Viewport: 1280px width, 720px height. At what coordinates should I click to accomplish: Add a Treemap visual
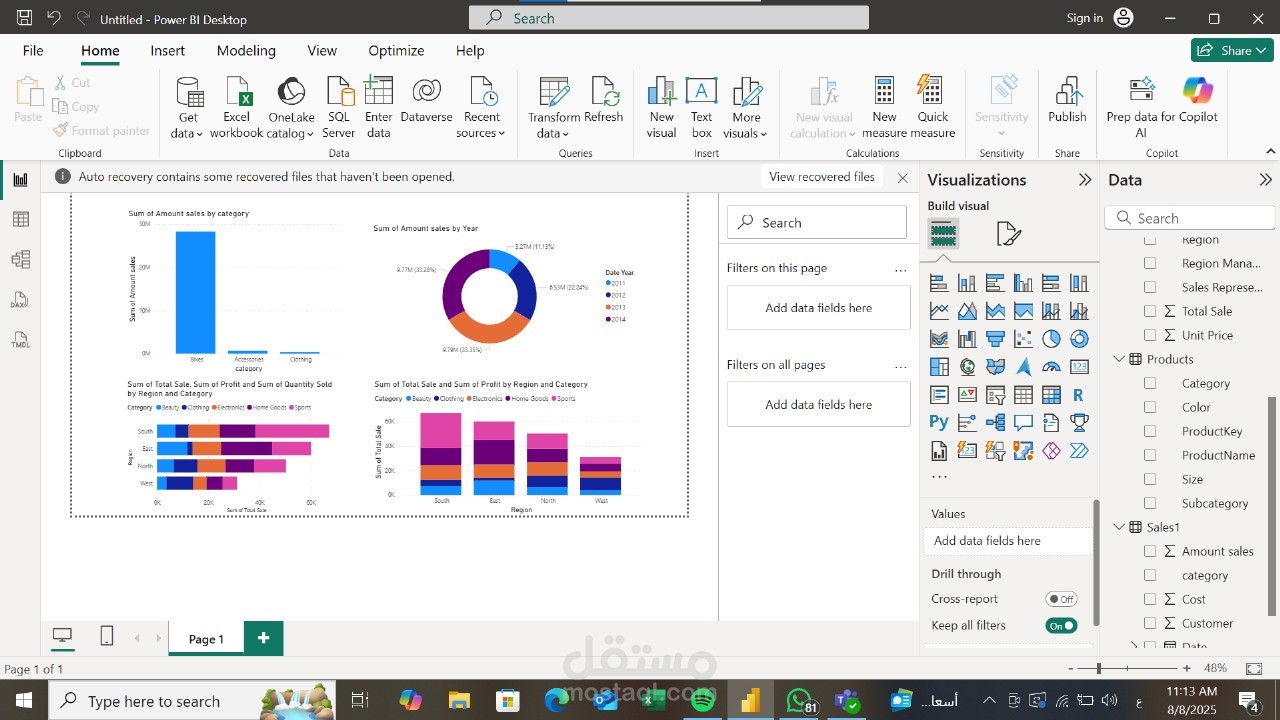[939, 367]
